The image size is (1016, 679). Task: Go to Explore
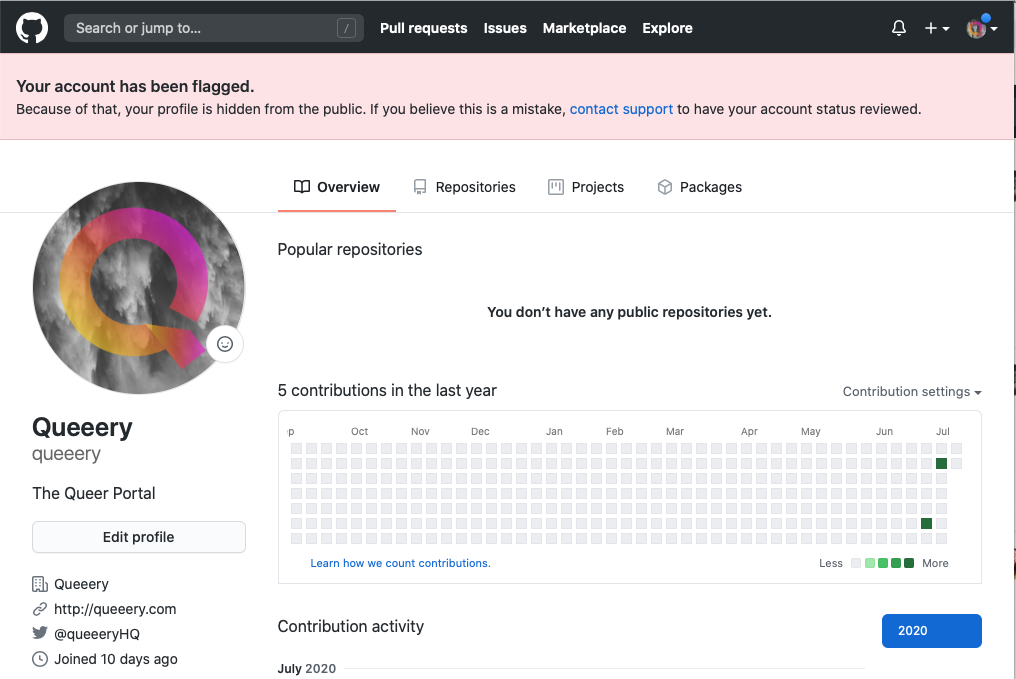[x=667, y=29]
